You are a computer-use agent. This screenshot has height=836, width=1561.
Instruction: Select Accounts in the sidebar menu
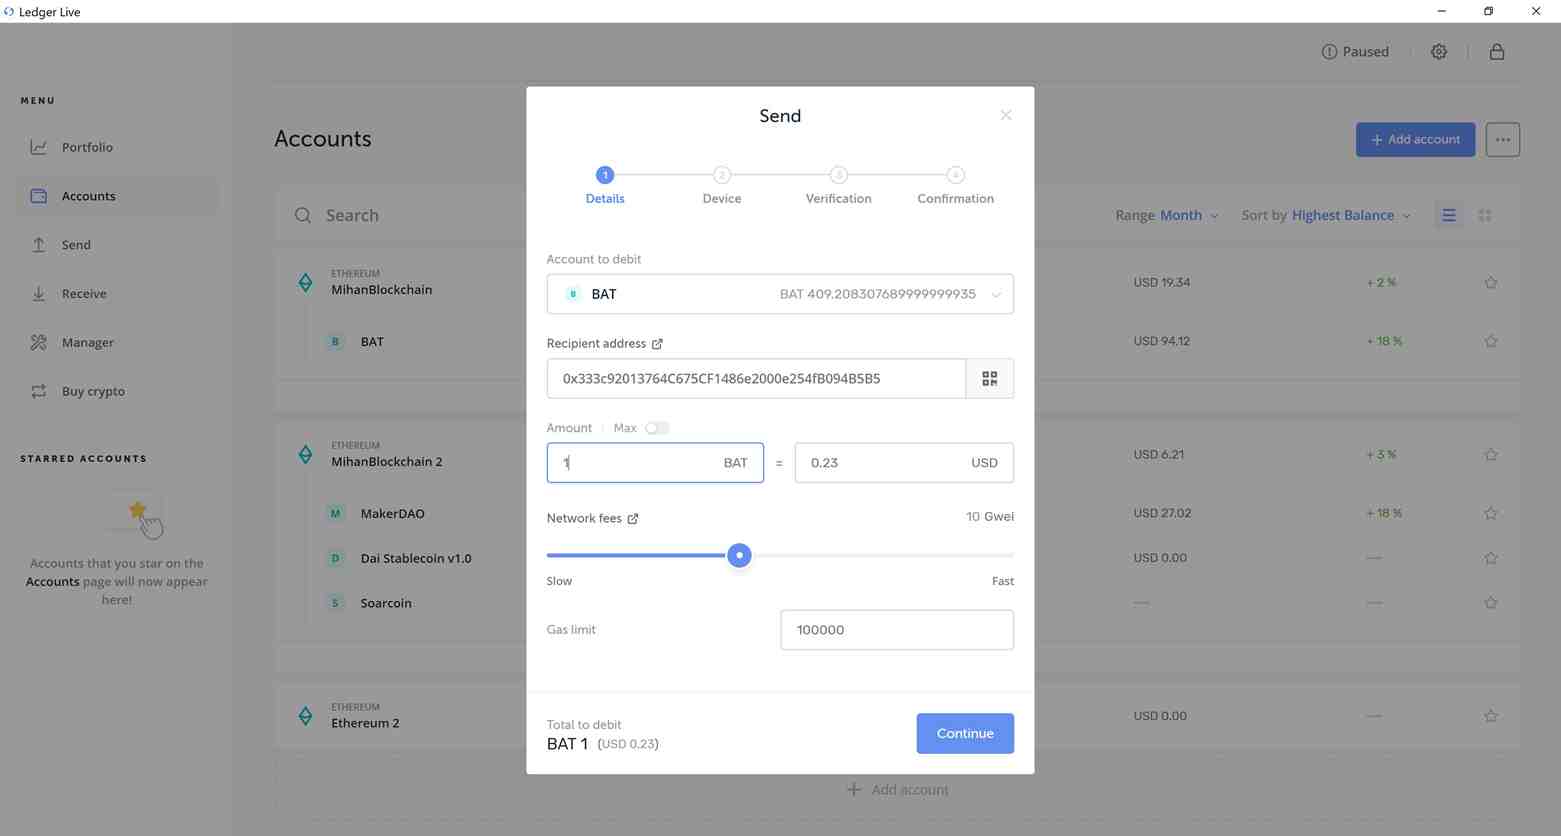pyautogui.click(x=117, y=196)
